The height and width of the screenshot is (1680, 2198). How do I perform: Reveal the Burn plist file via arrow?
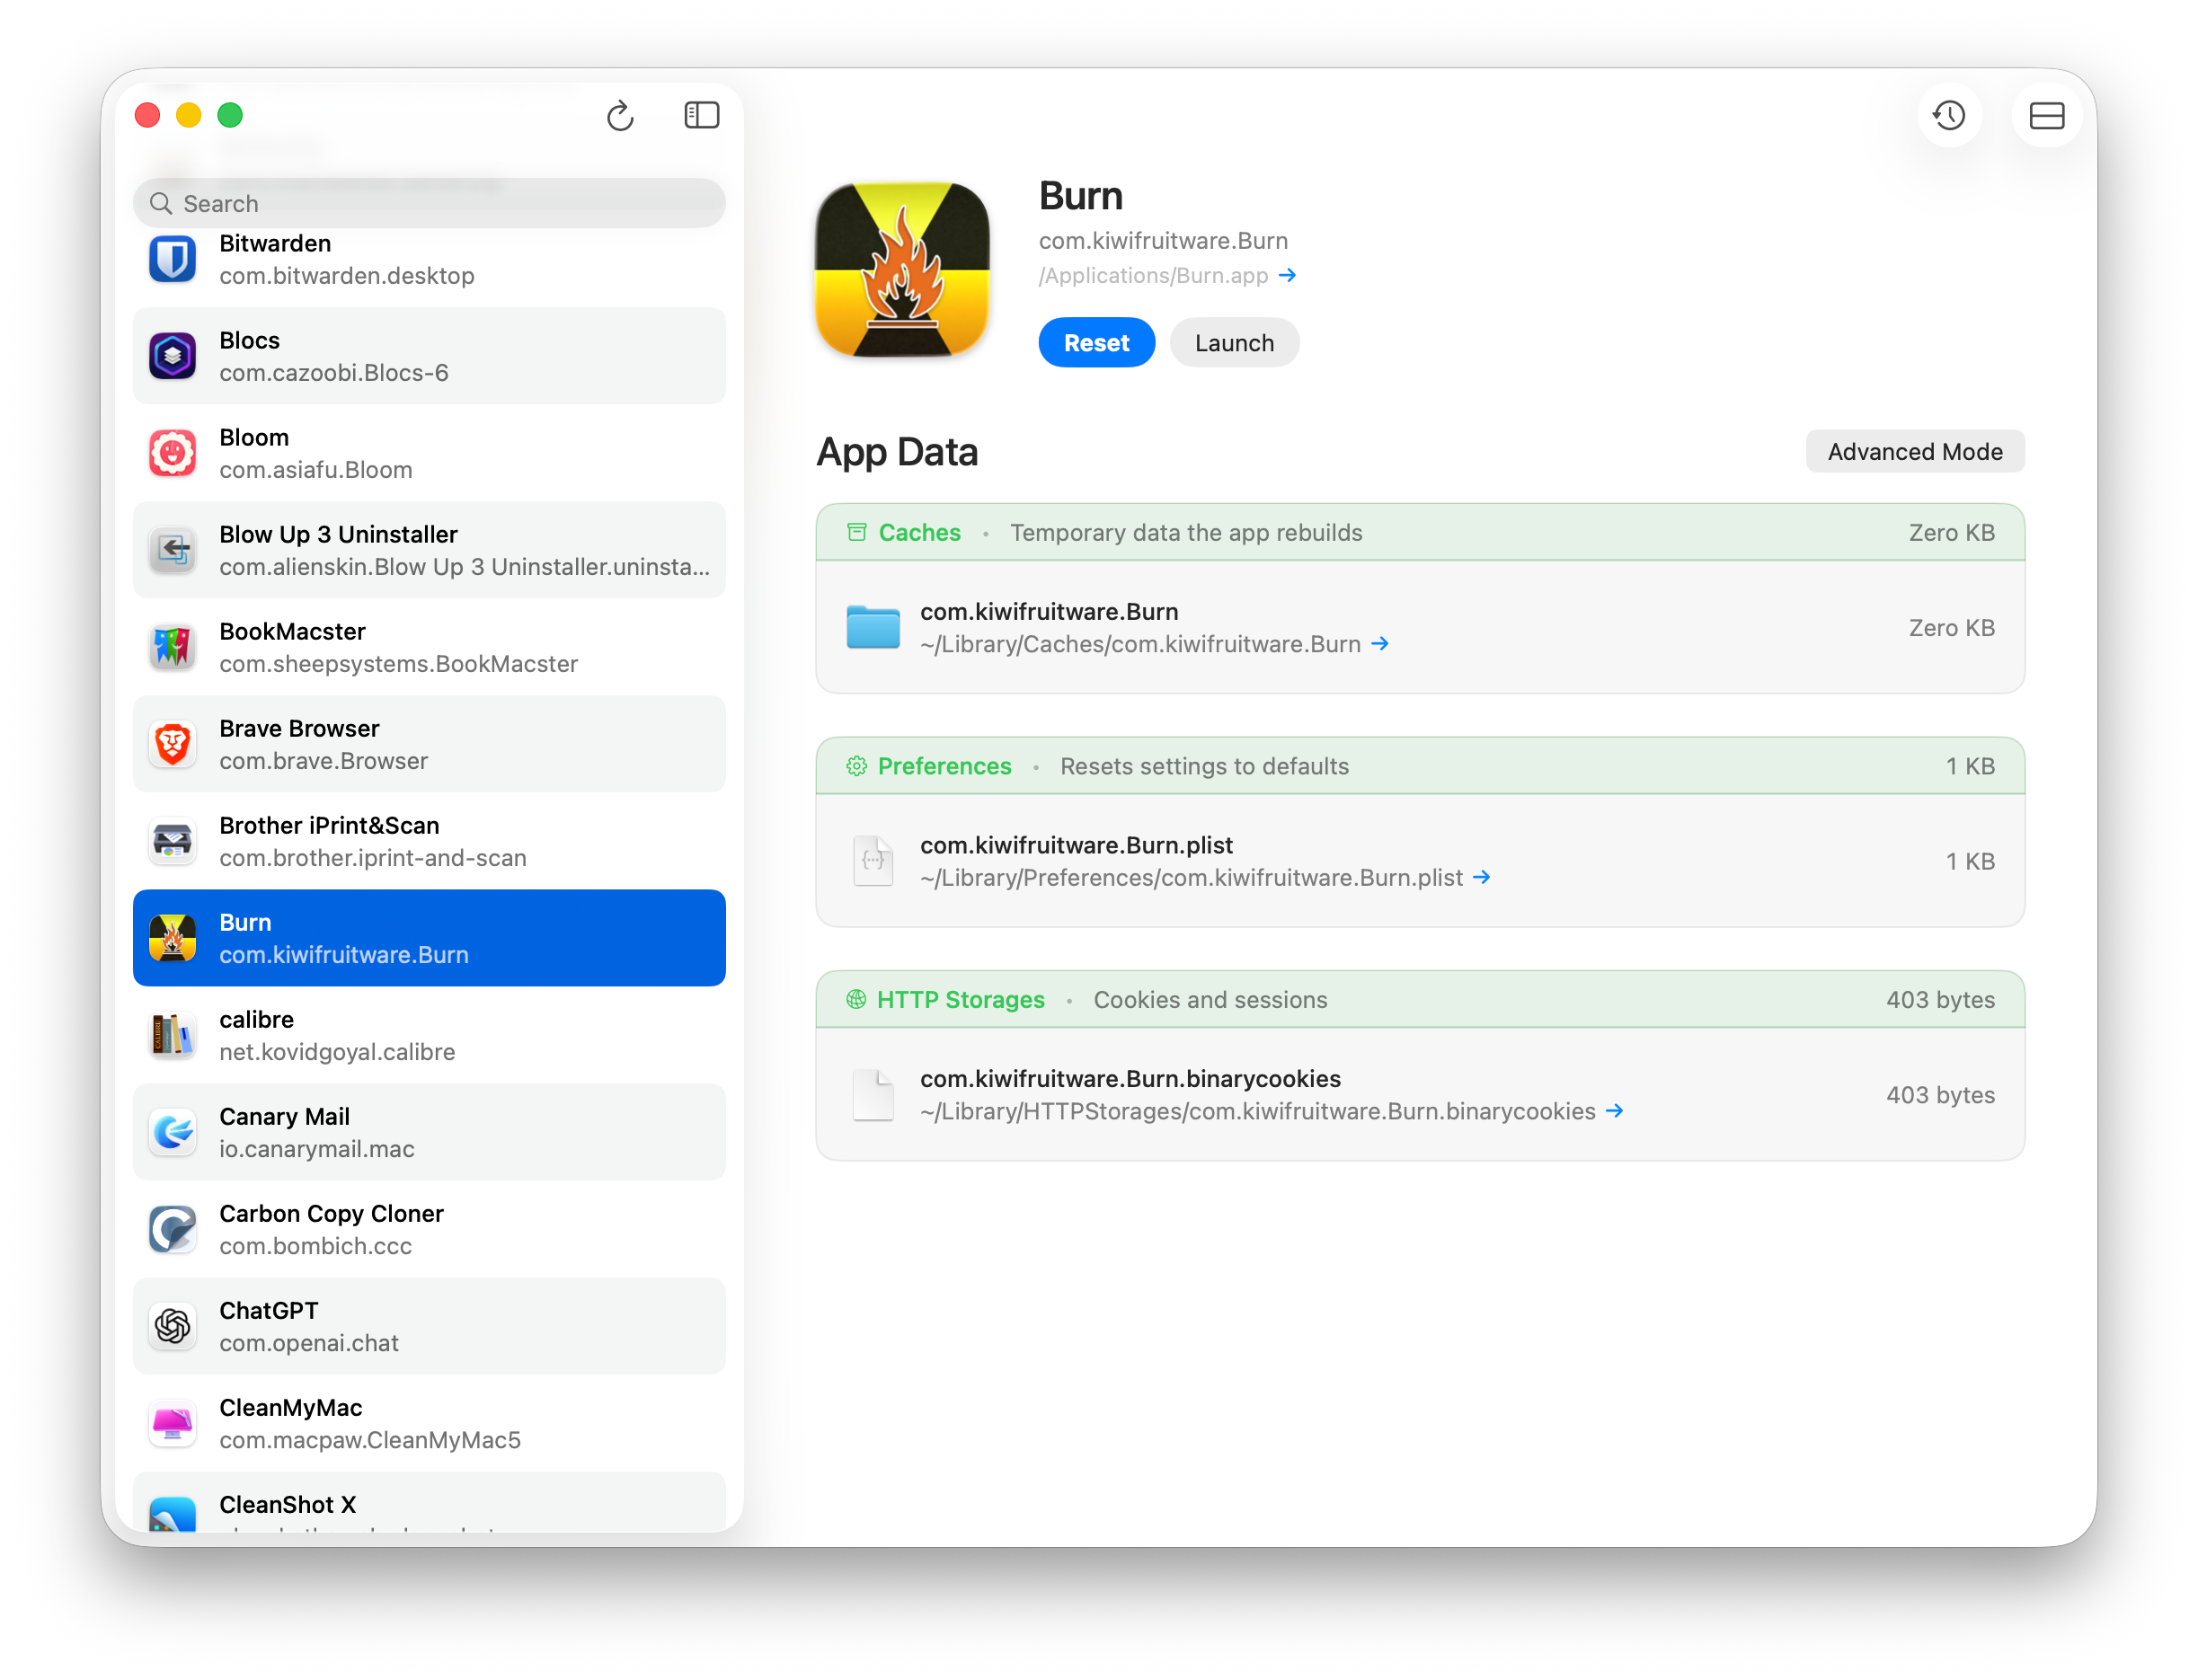[1482, 877]
